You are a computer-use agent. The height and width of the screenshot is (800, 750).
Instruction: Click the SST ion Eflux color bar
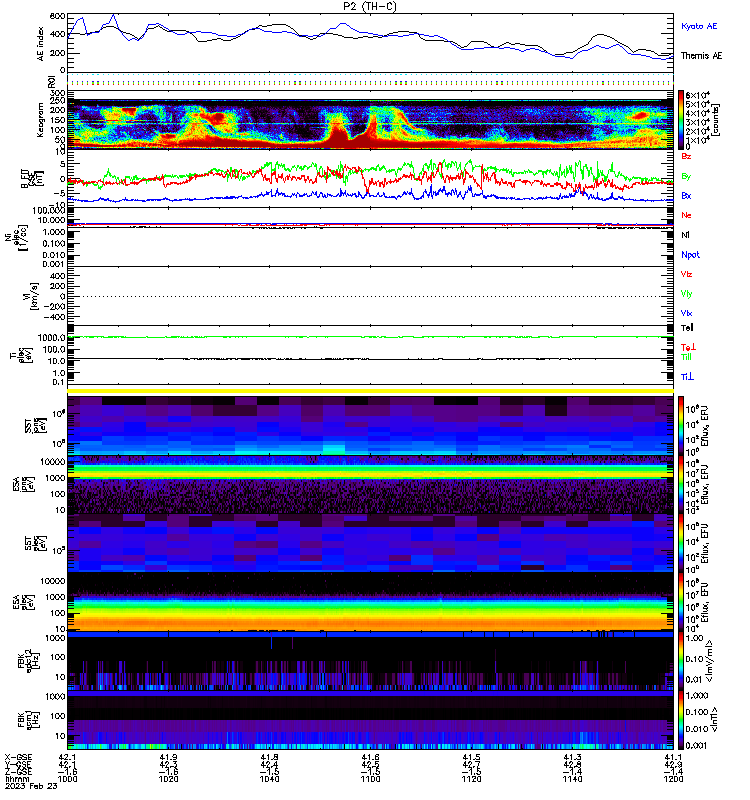(681, 426)
